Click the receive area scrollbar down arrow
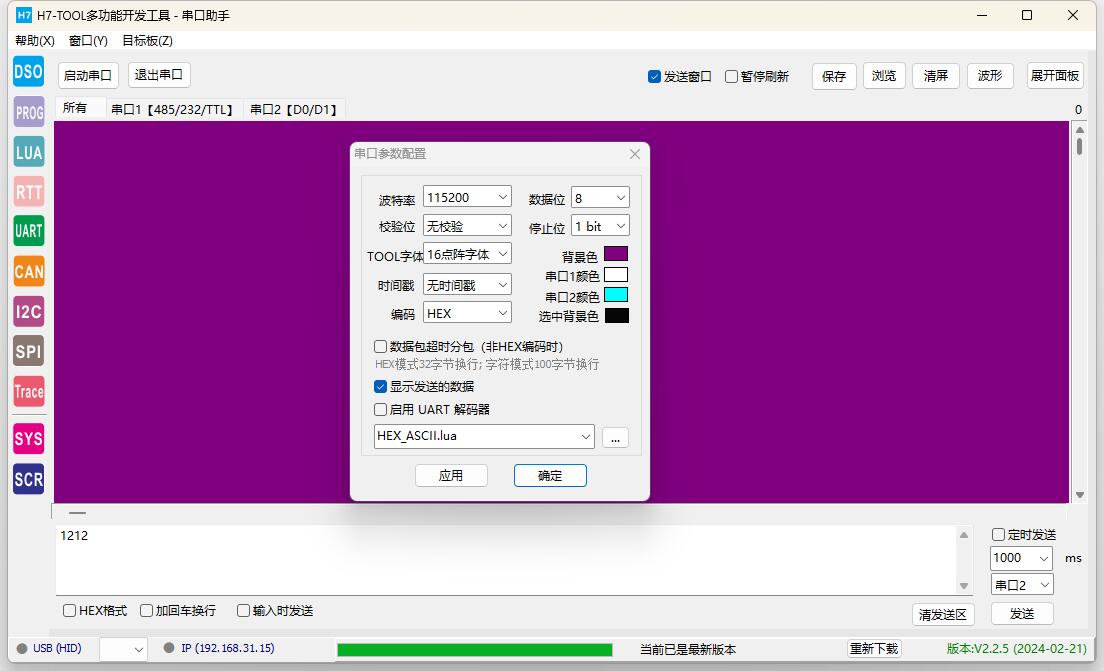This screenshot has width=1104, height=671. point(1079,496)
